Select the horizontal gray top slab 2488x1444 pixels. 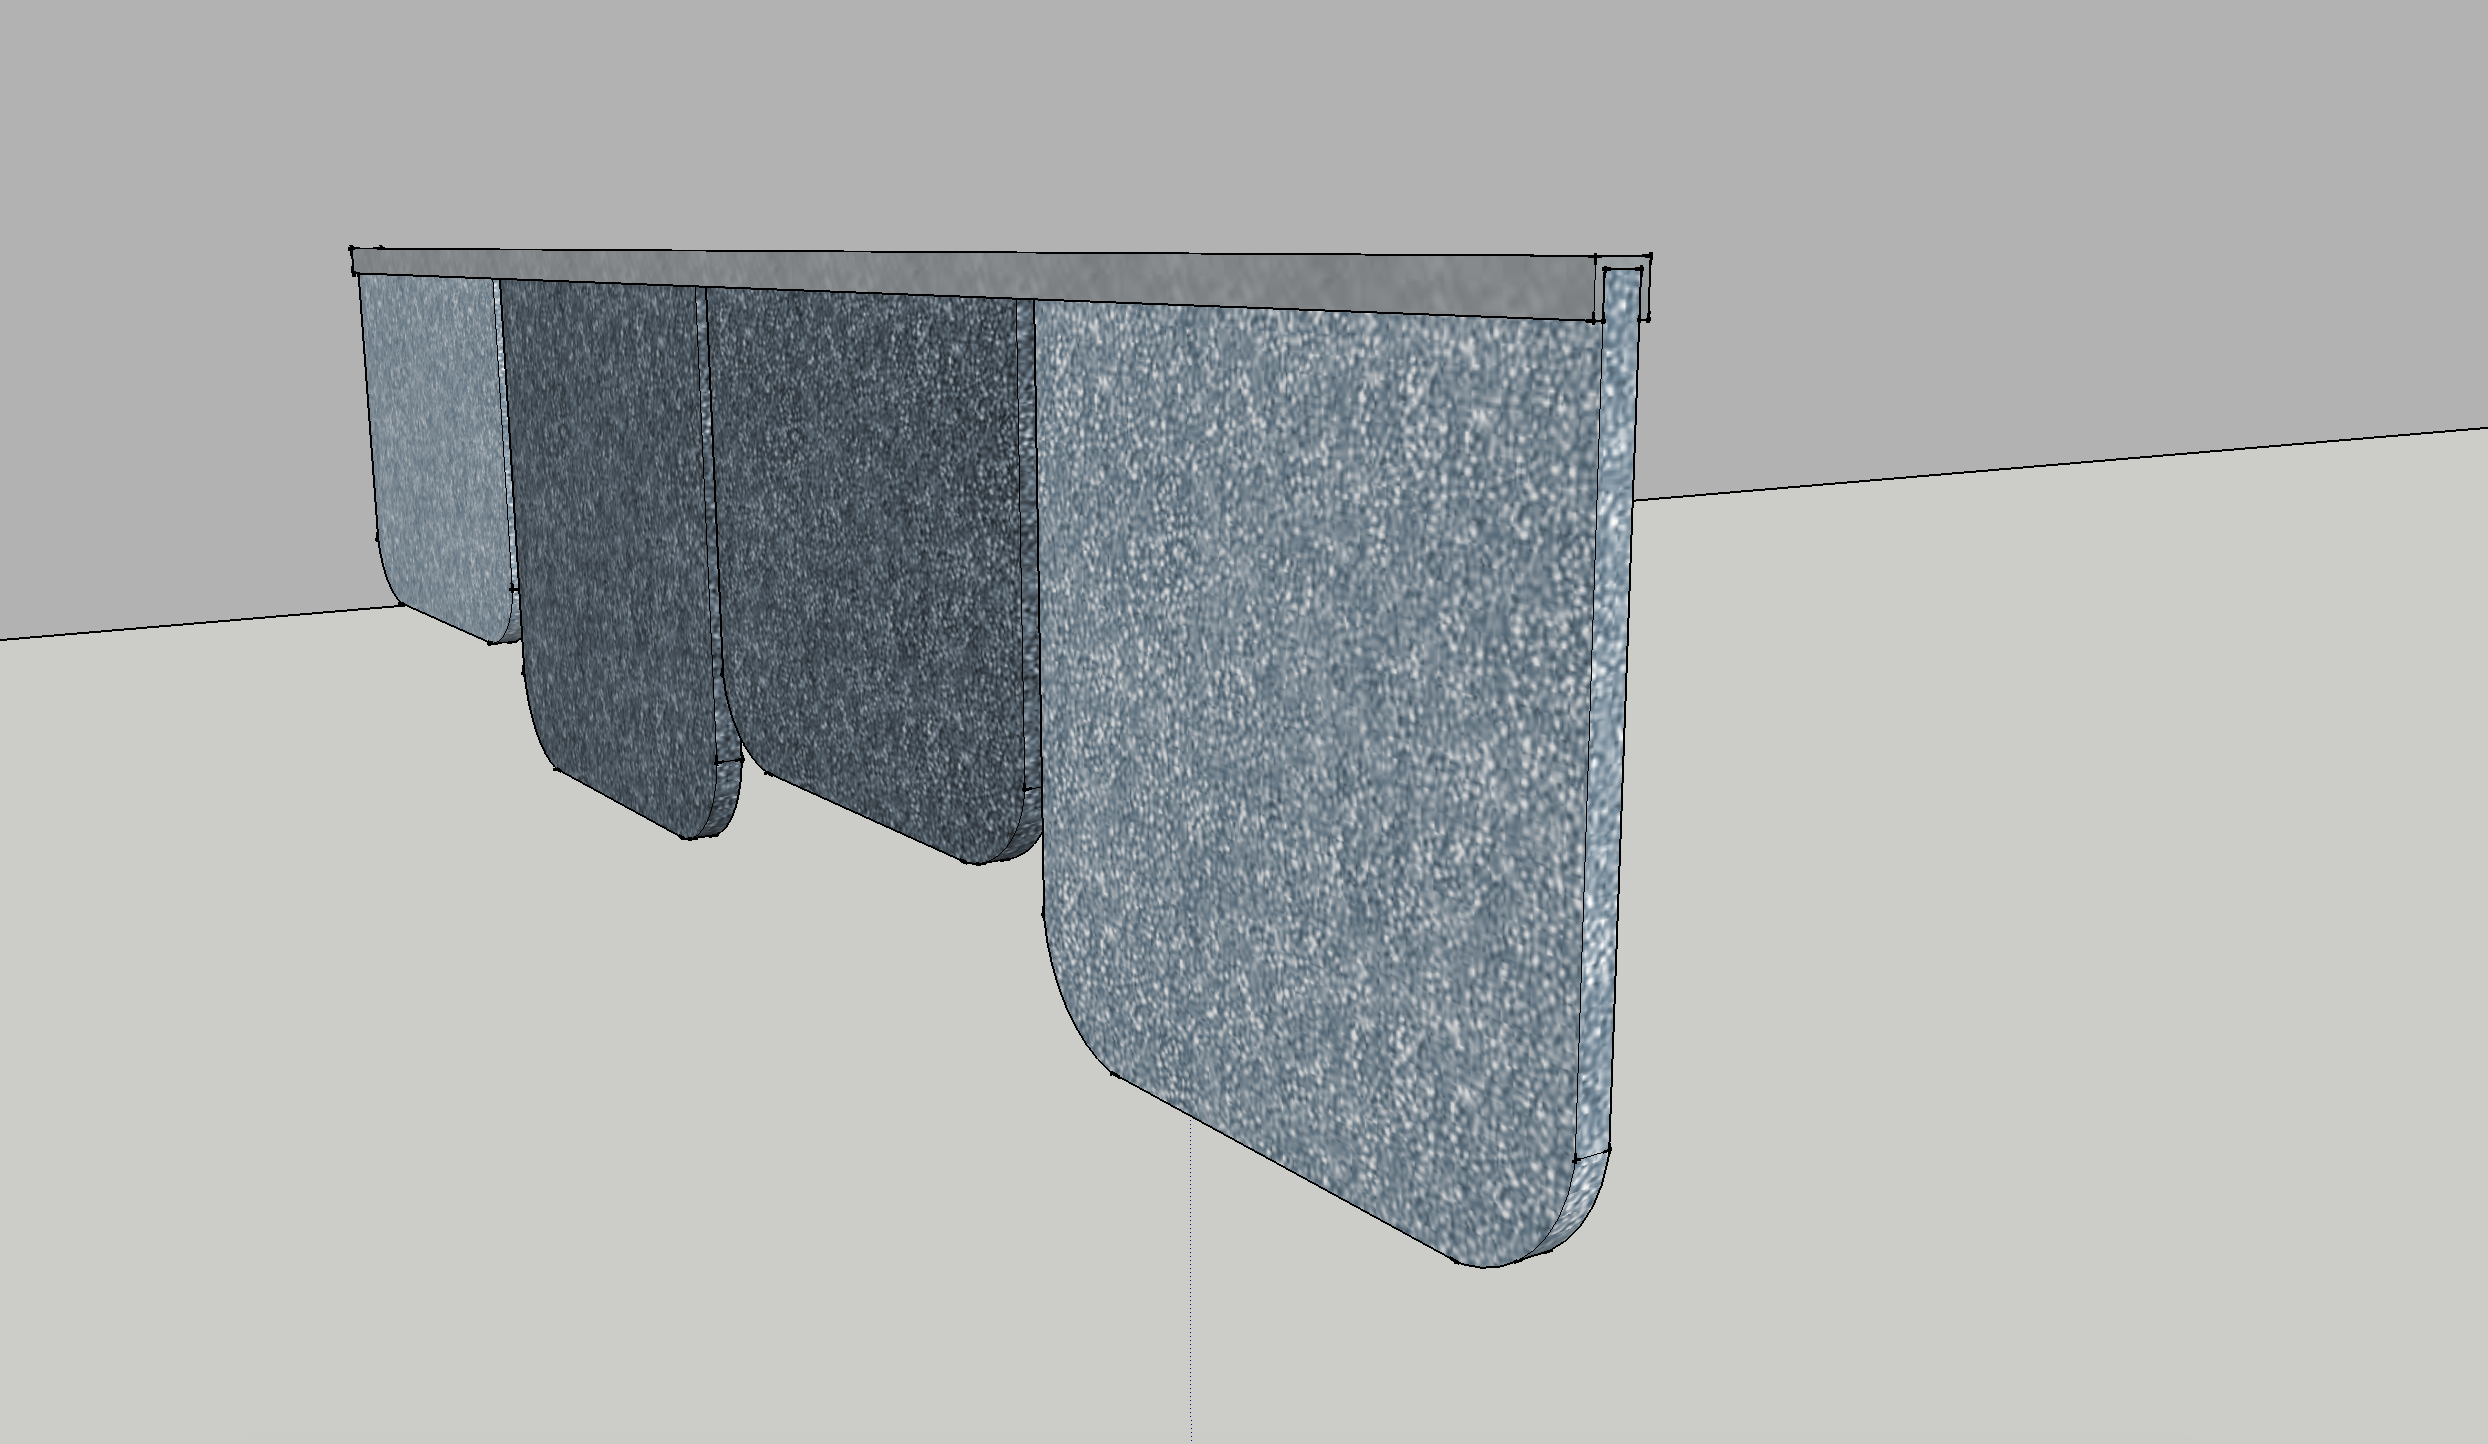(x=975, y=285)
